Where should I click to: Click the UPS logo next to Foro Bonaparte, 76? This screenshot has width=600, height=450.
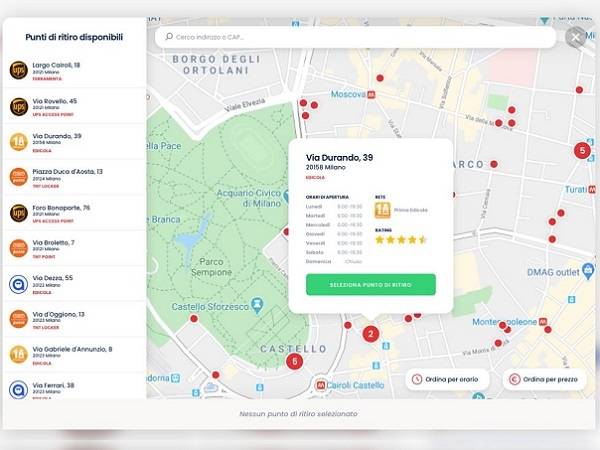point(18,213)
